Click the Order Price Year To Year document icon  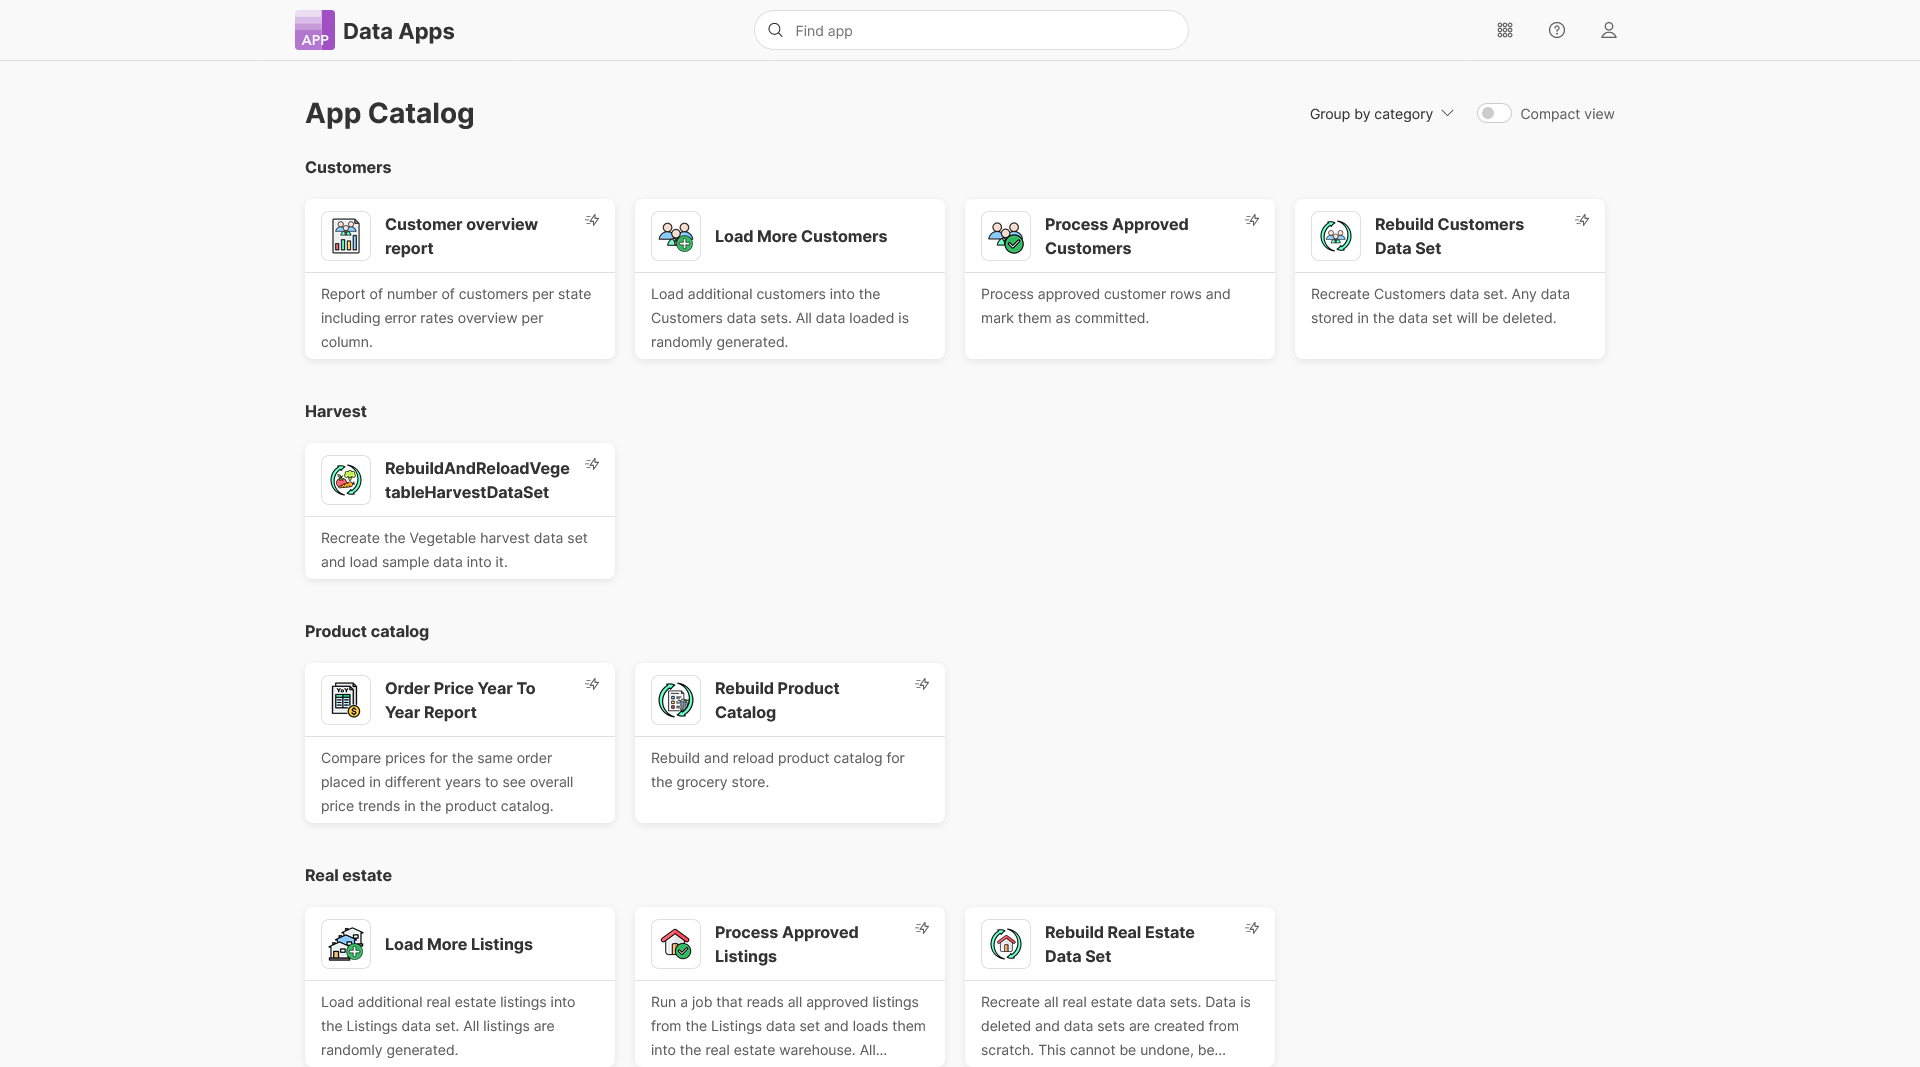pyautogui.click(x=346, y=700)
